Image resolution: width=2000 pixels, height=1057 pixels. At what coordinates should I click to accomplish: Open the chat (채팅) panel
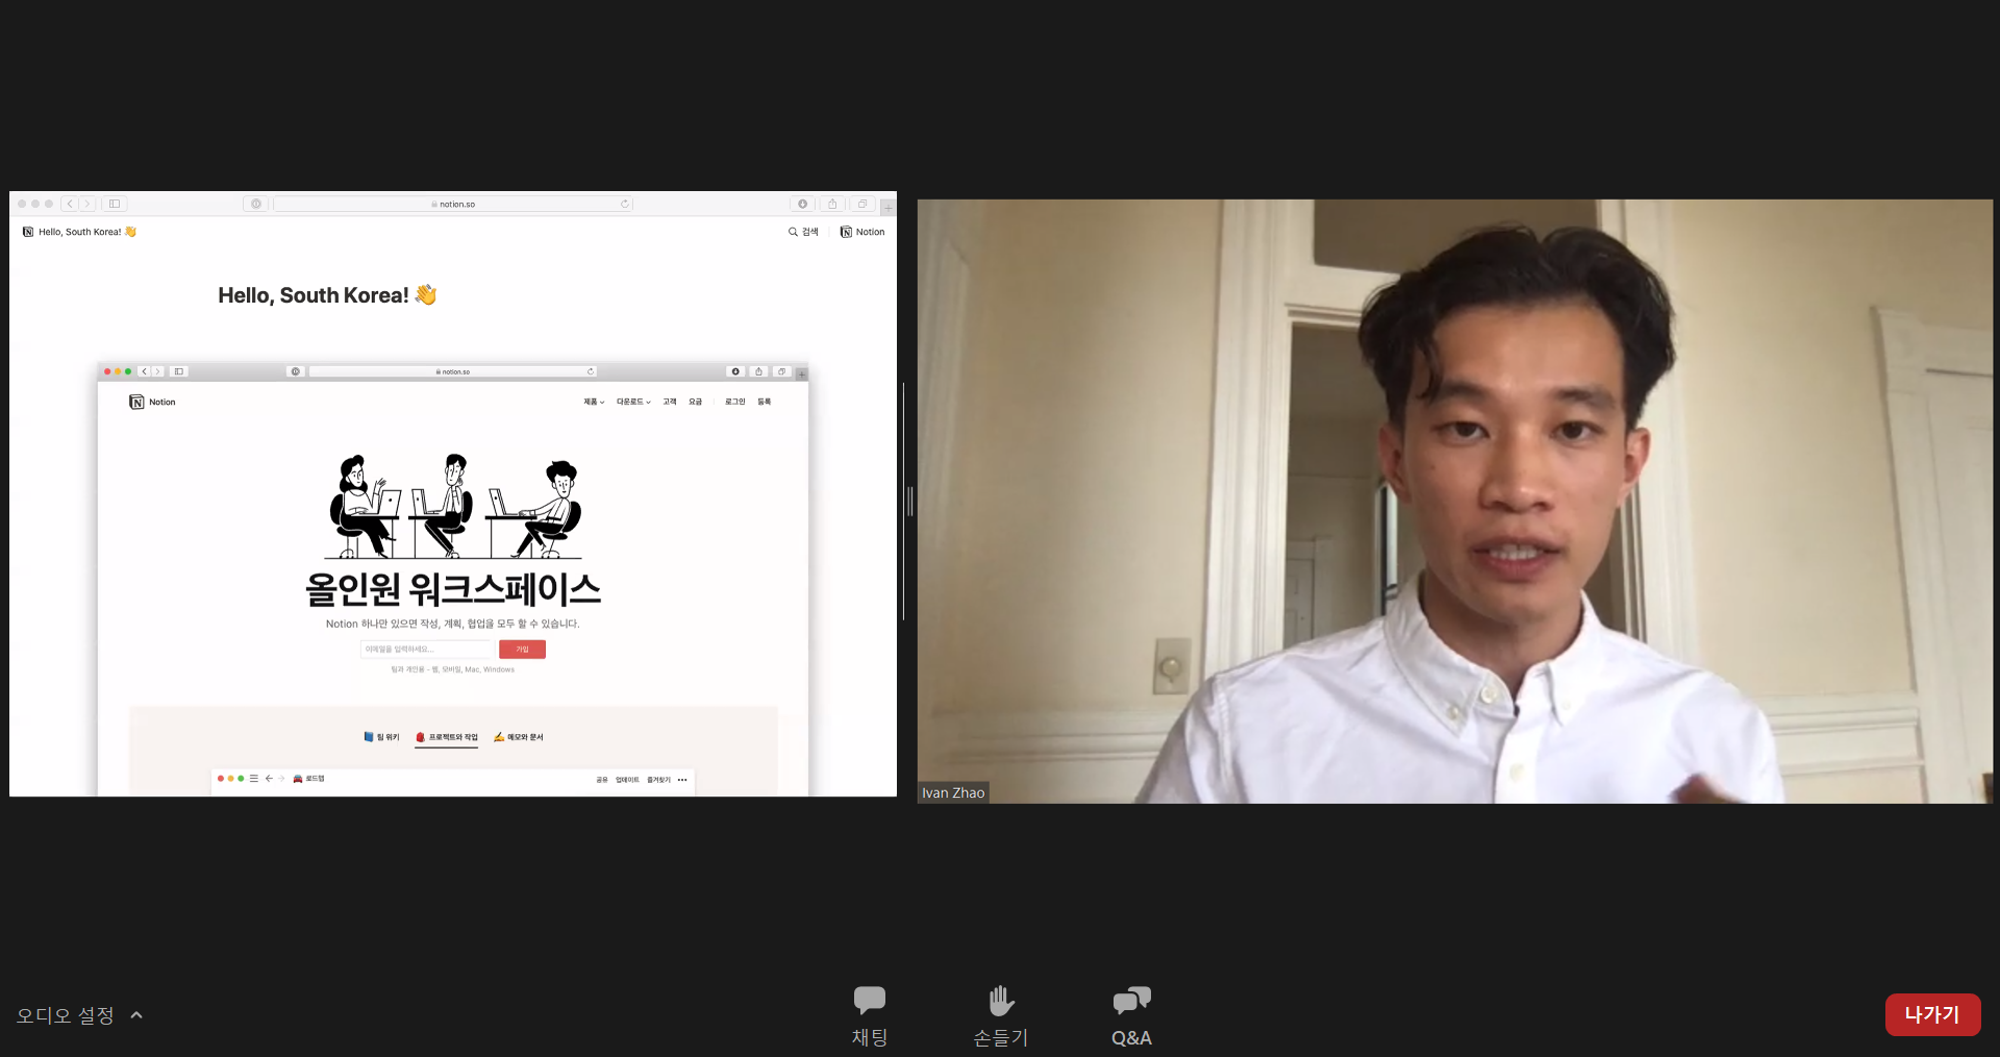tap(869, 1016)
